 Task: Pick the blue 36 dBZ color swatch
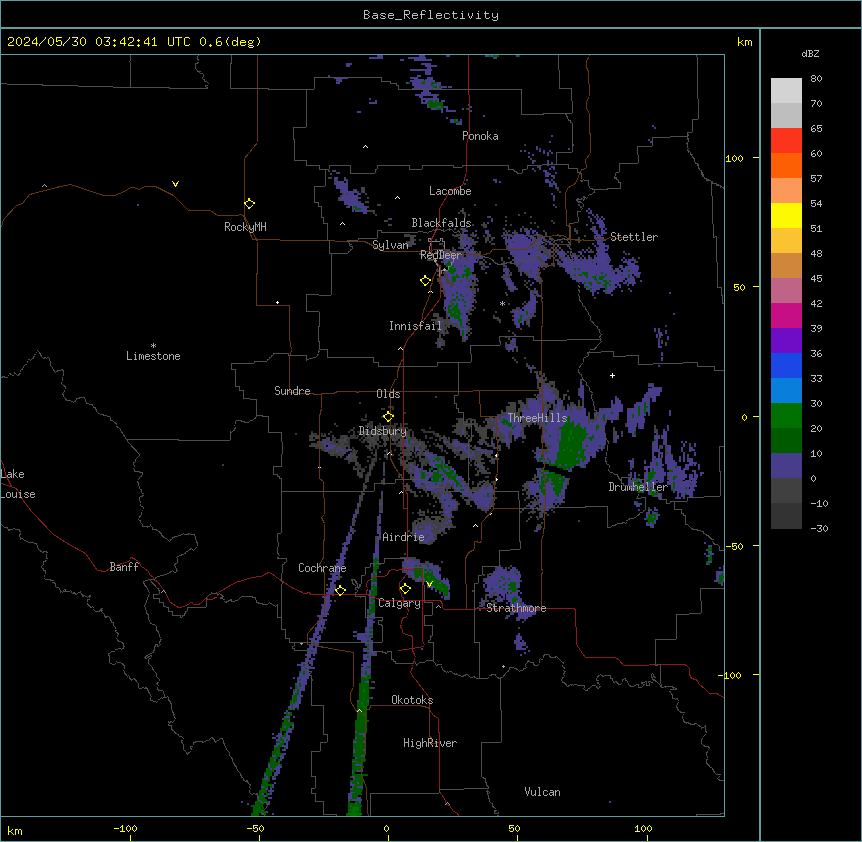786,365
